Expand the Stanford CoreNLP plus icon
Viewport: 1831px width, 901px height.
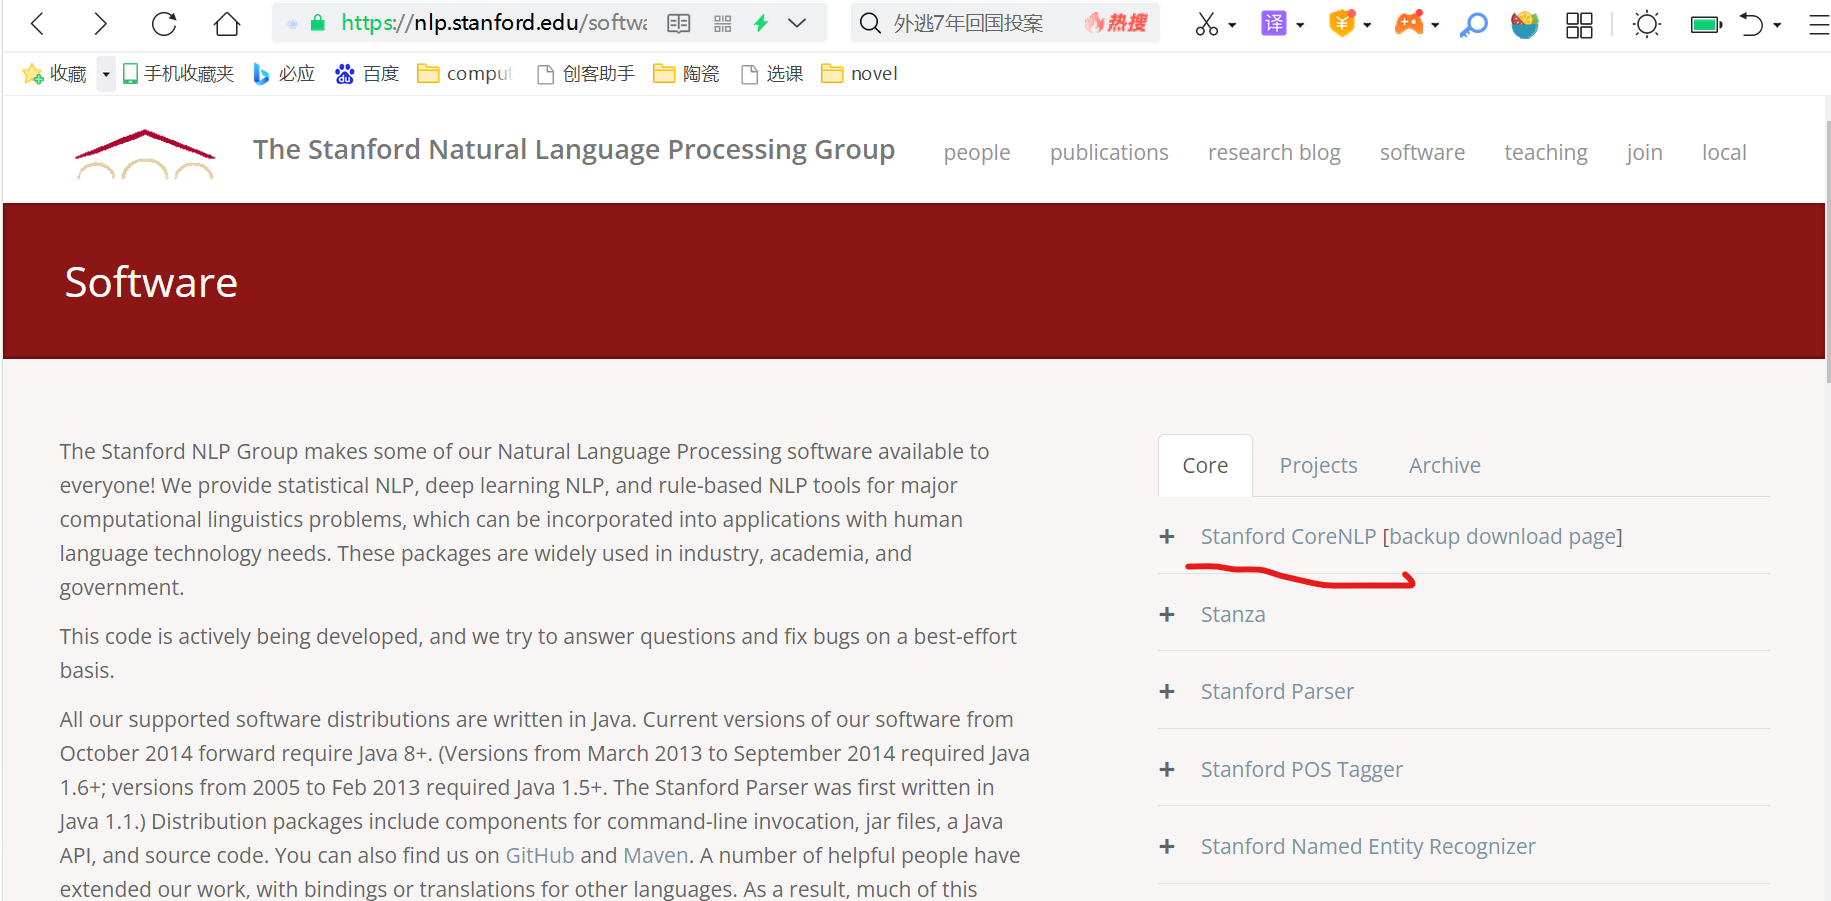1167,537
